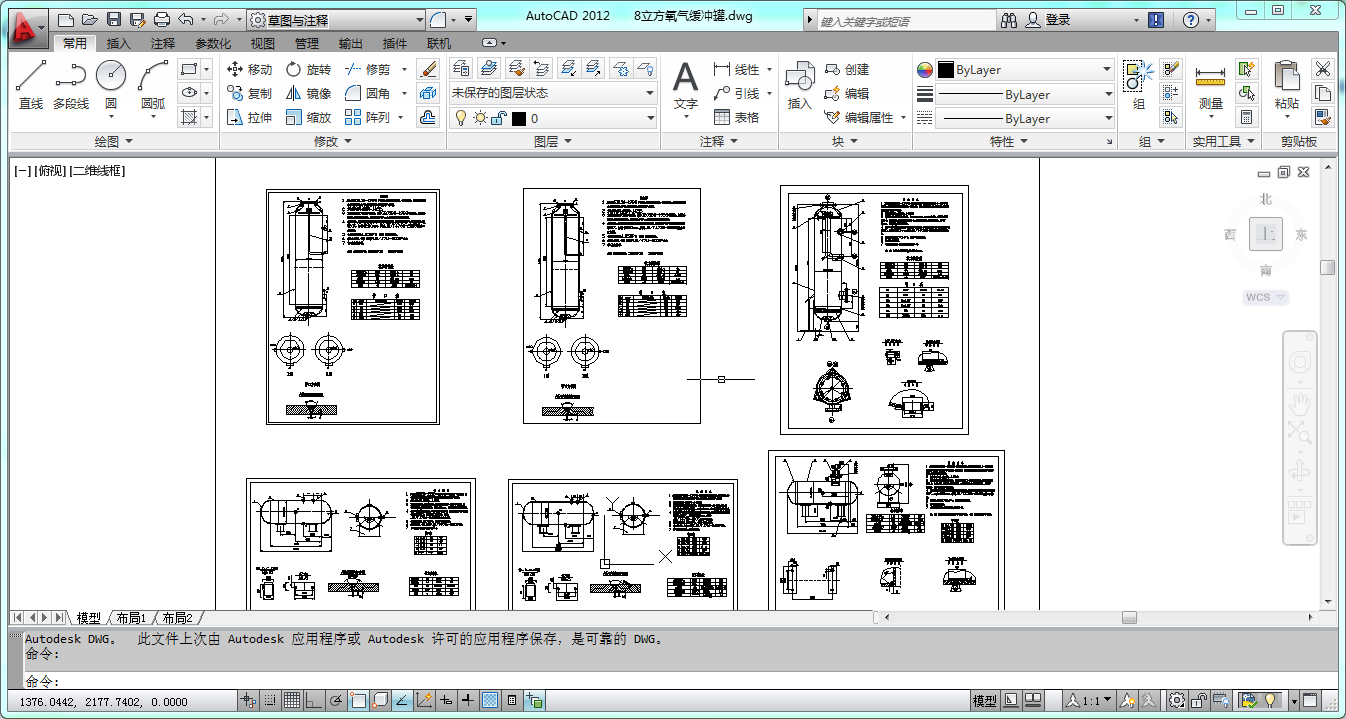Expand the 绘图 panel
The width and height of the screenshot is (1346, 719).
pyautogui.click(x=113, y=142)
